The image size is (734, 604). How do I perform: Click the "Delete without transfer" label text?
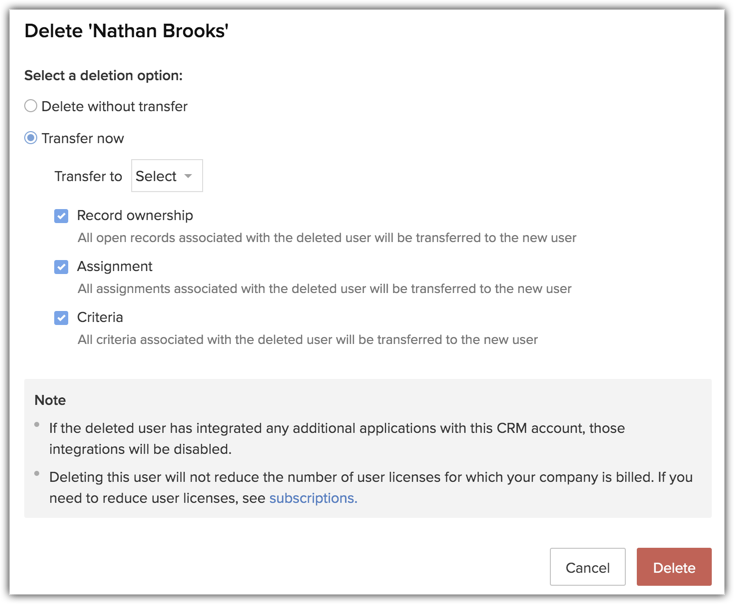pyautogui.click(x=114, y=106)
